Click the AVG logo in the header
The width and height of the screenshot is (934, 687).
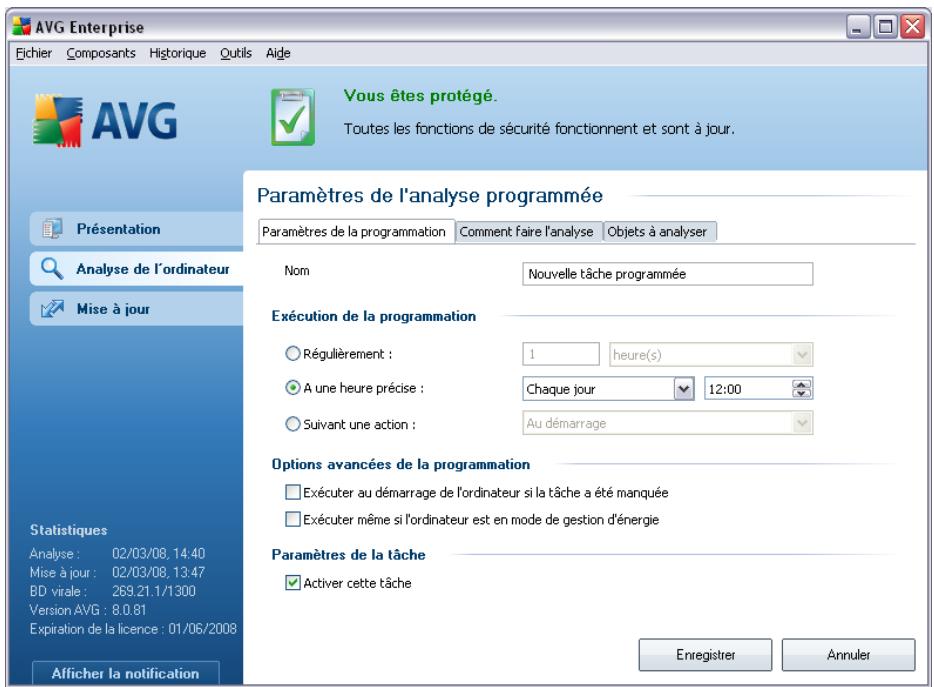coord(105,121)
